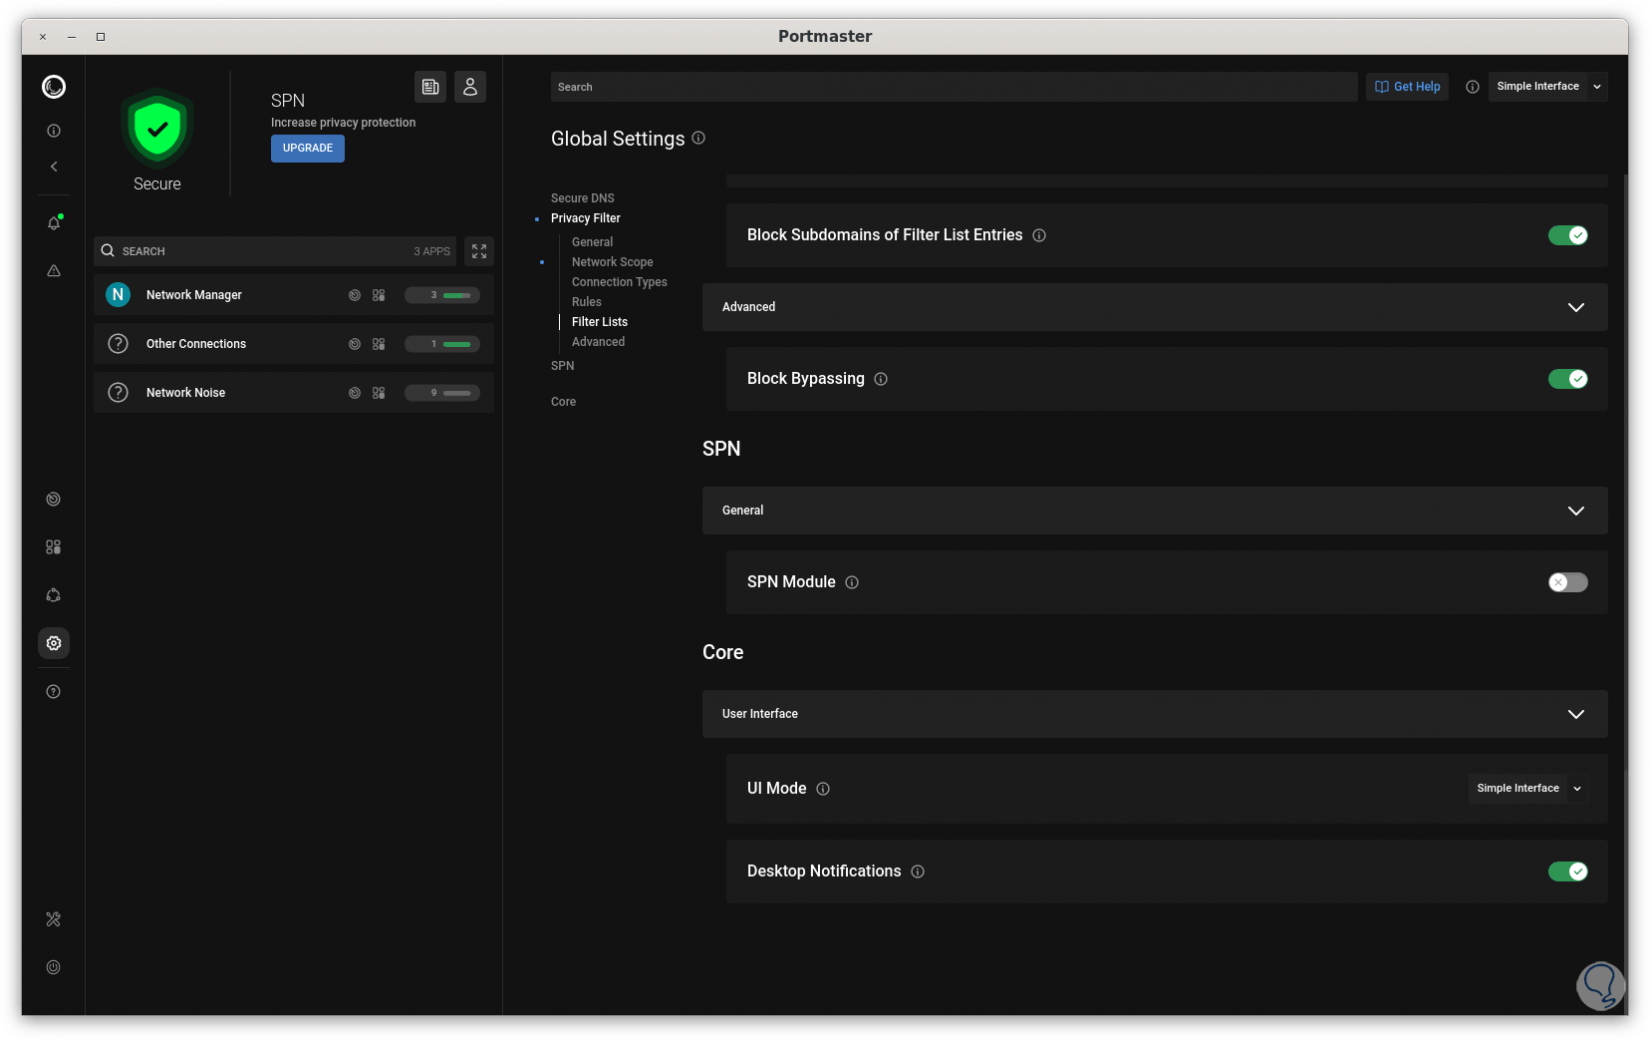Image resolution: width=1650 pixels, height=1040 pixels.
Task: Enable the SPN Module switch
Action: tap(1568, 582)
